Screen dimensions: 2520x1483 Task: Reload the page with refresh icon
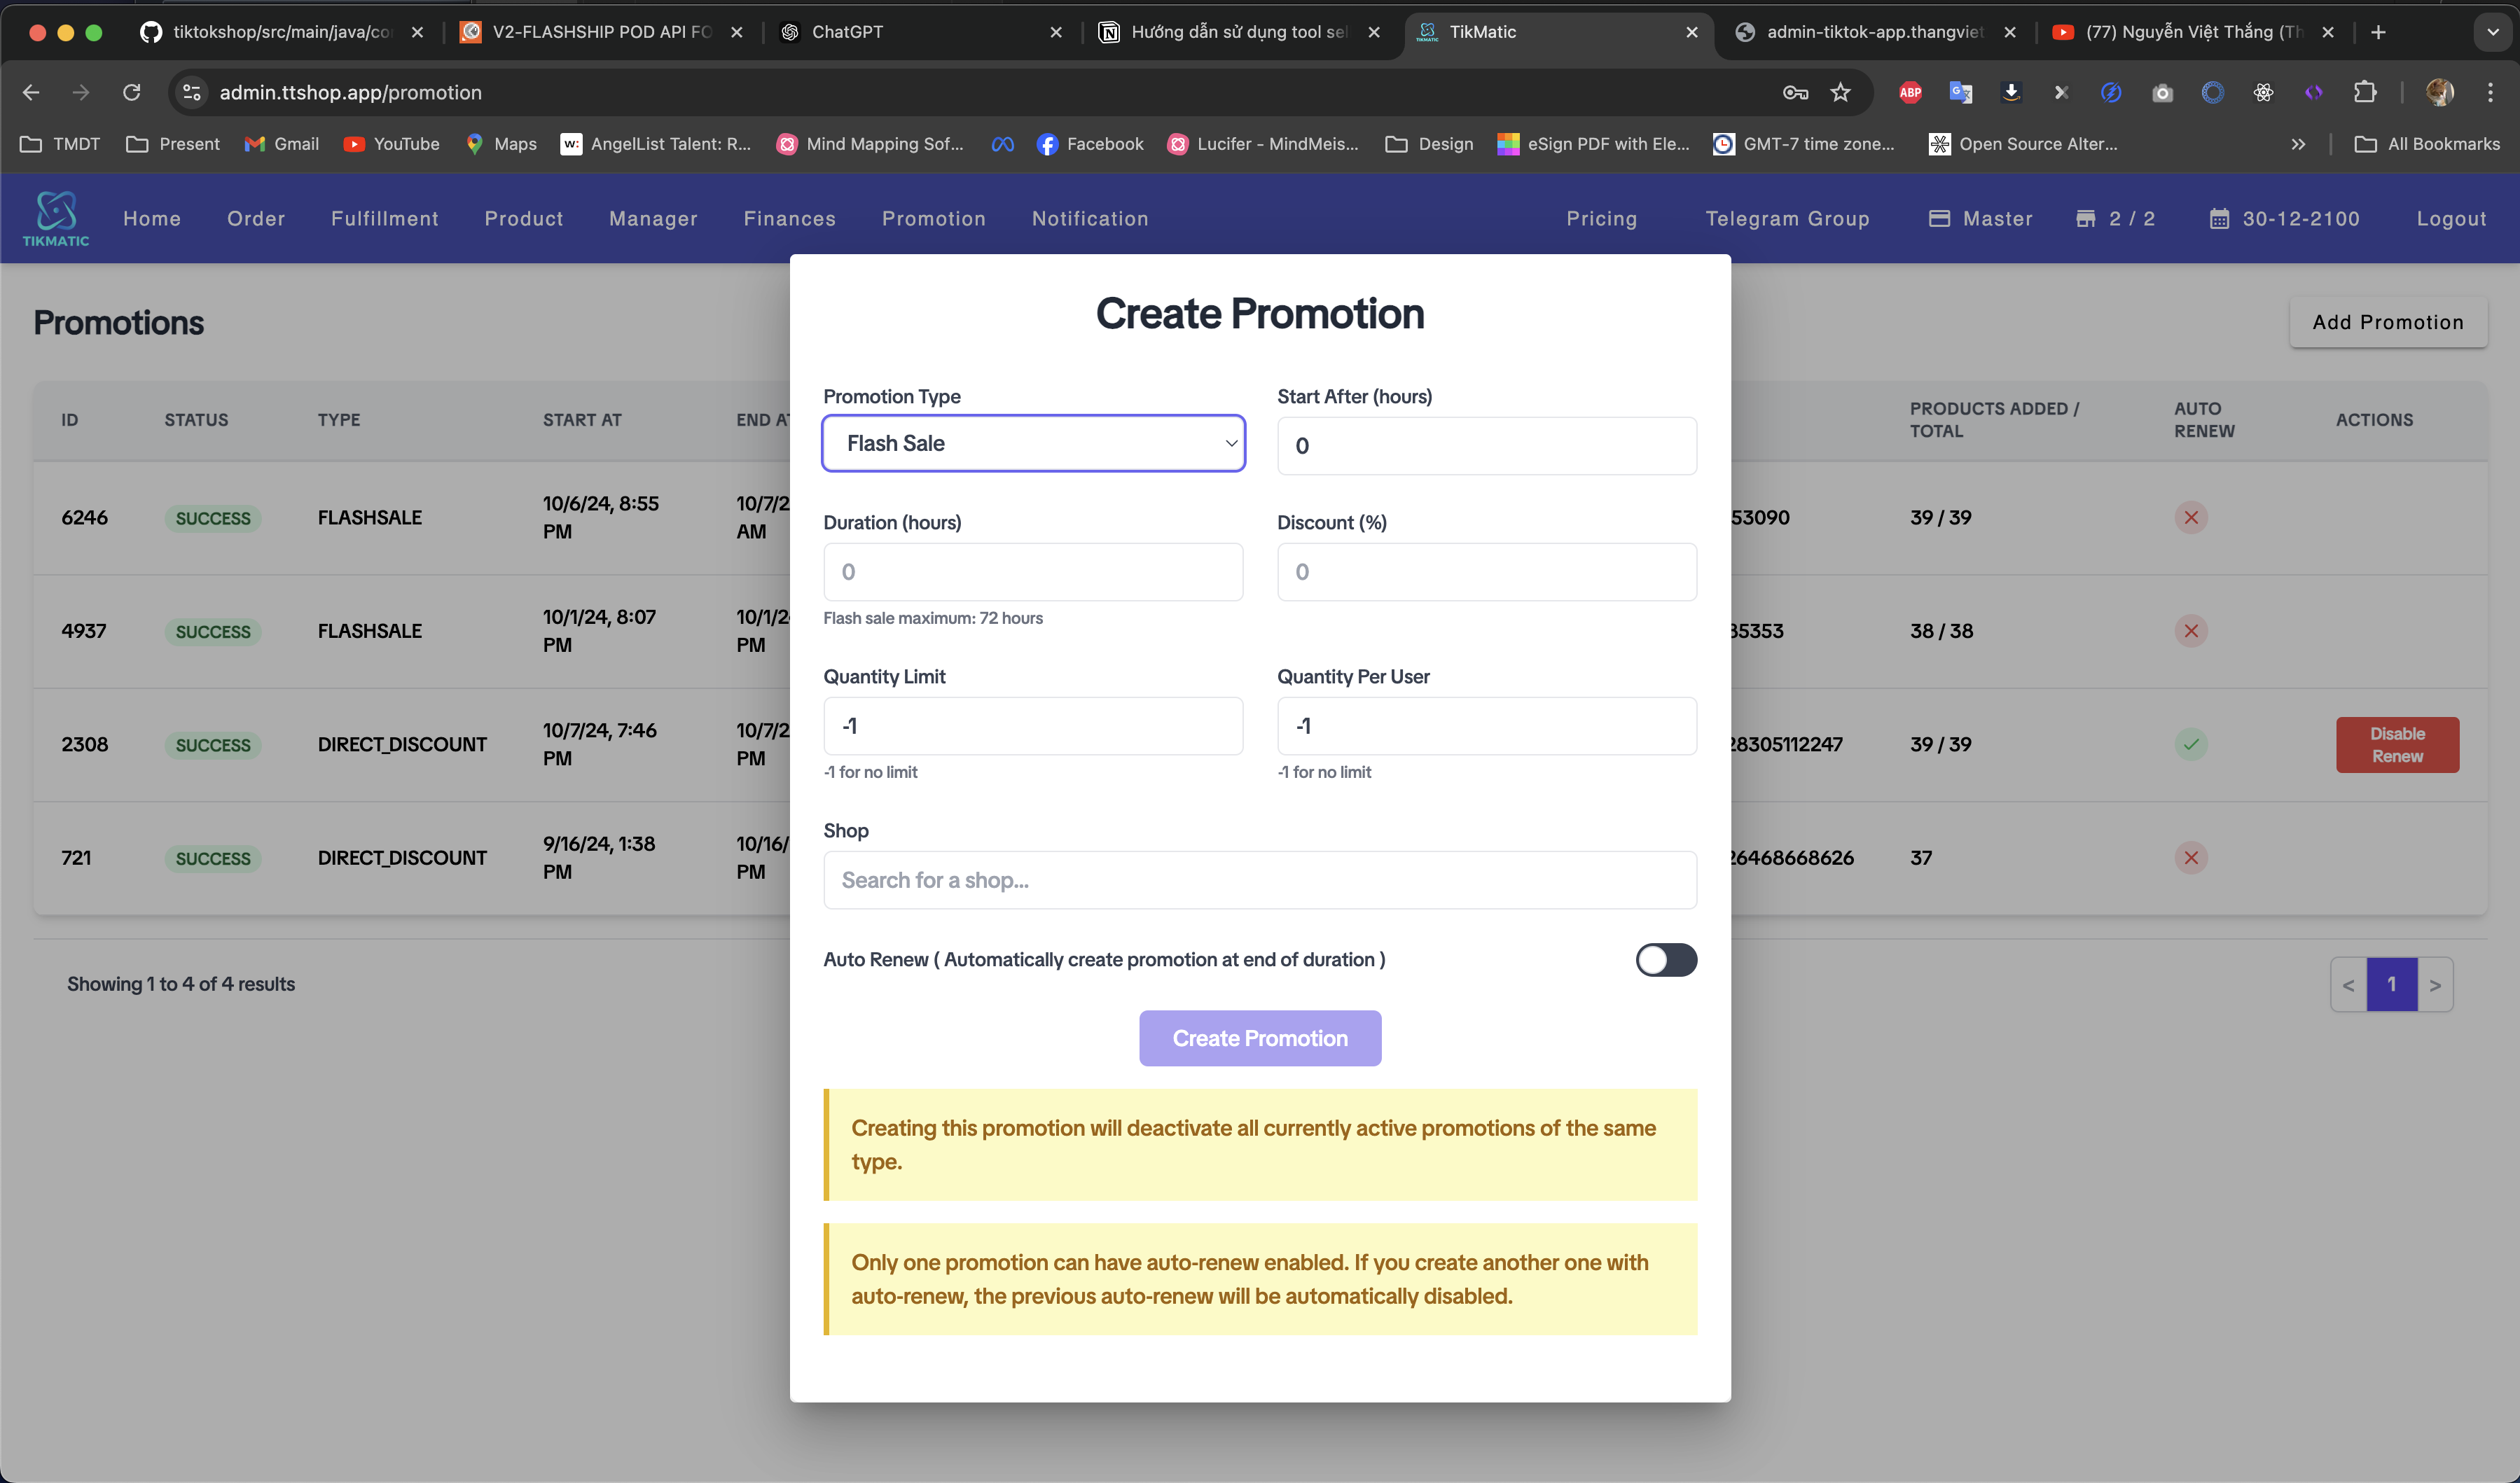(x=131, y=92)
